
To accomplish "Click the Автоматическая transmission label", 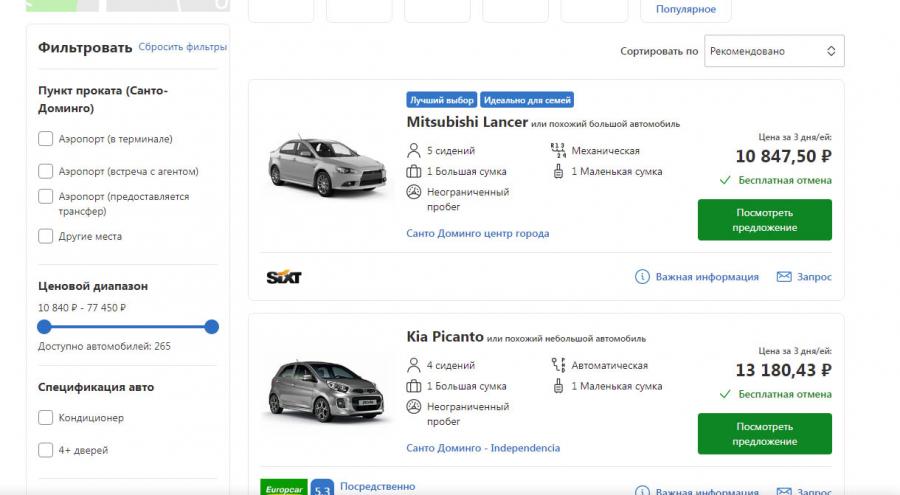I will (x=609, y=365).
